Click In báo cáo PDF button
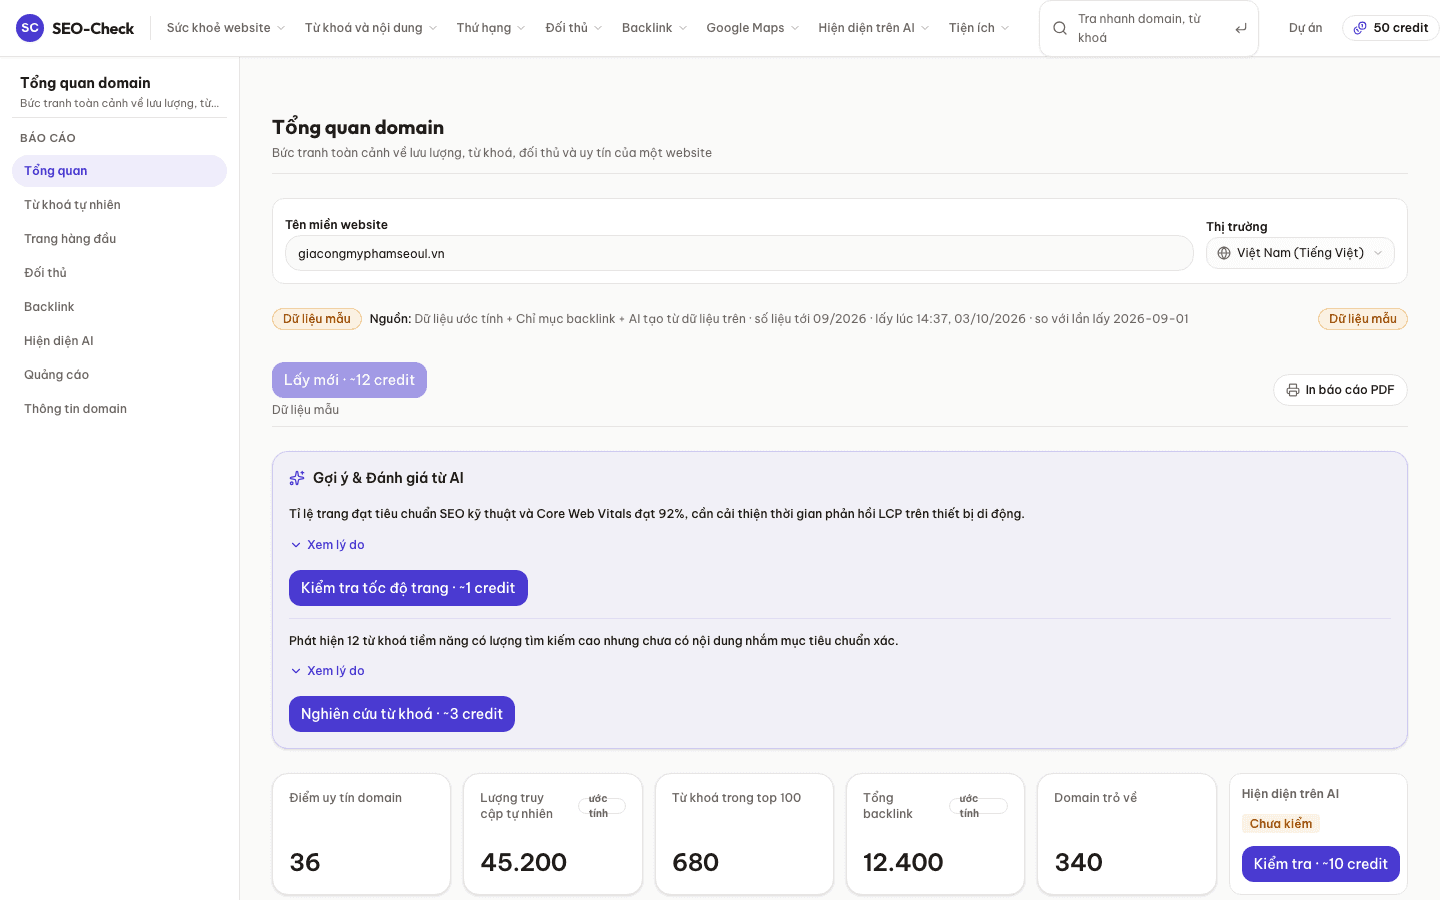1440x900 pixels. [x=1340, y=390]
